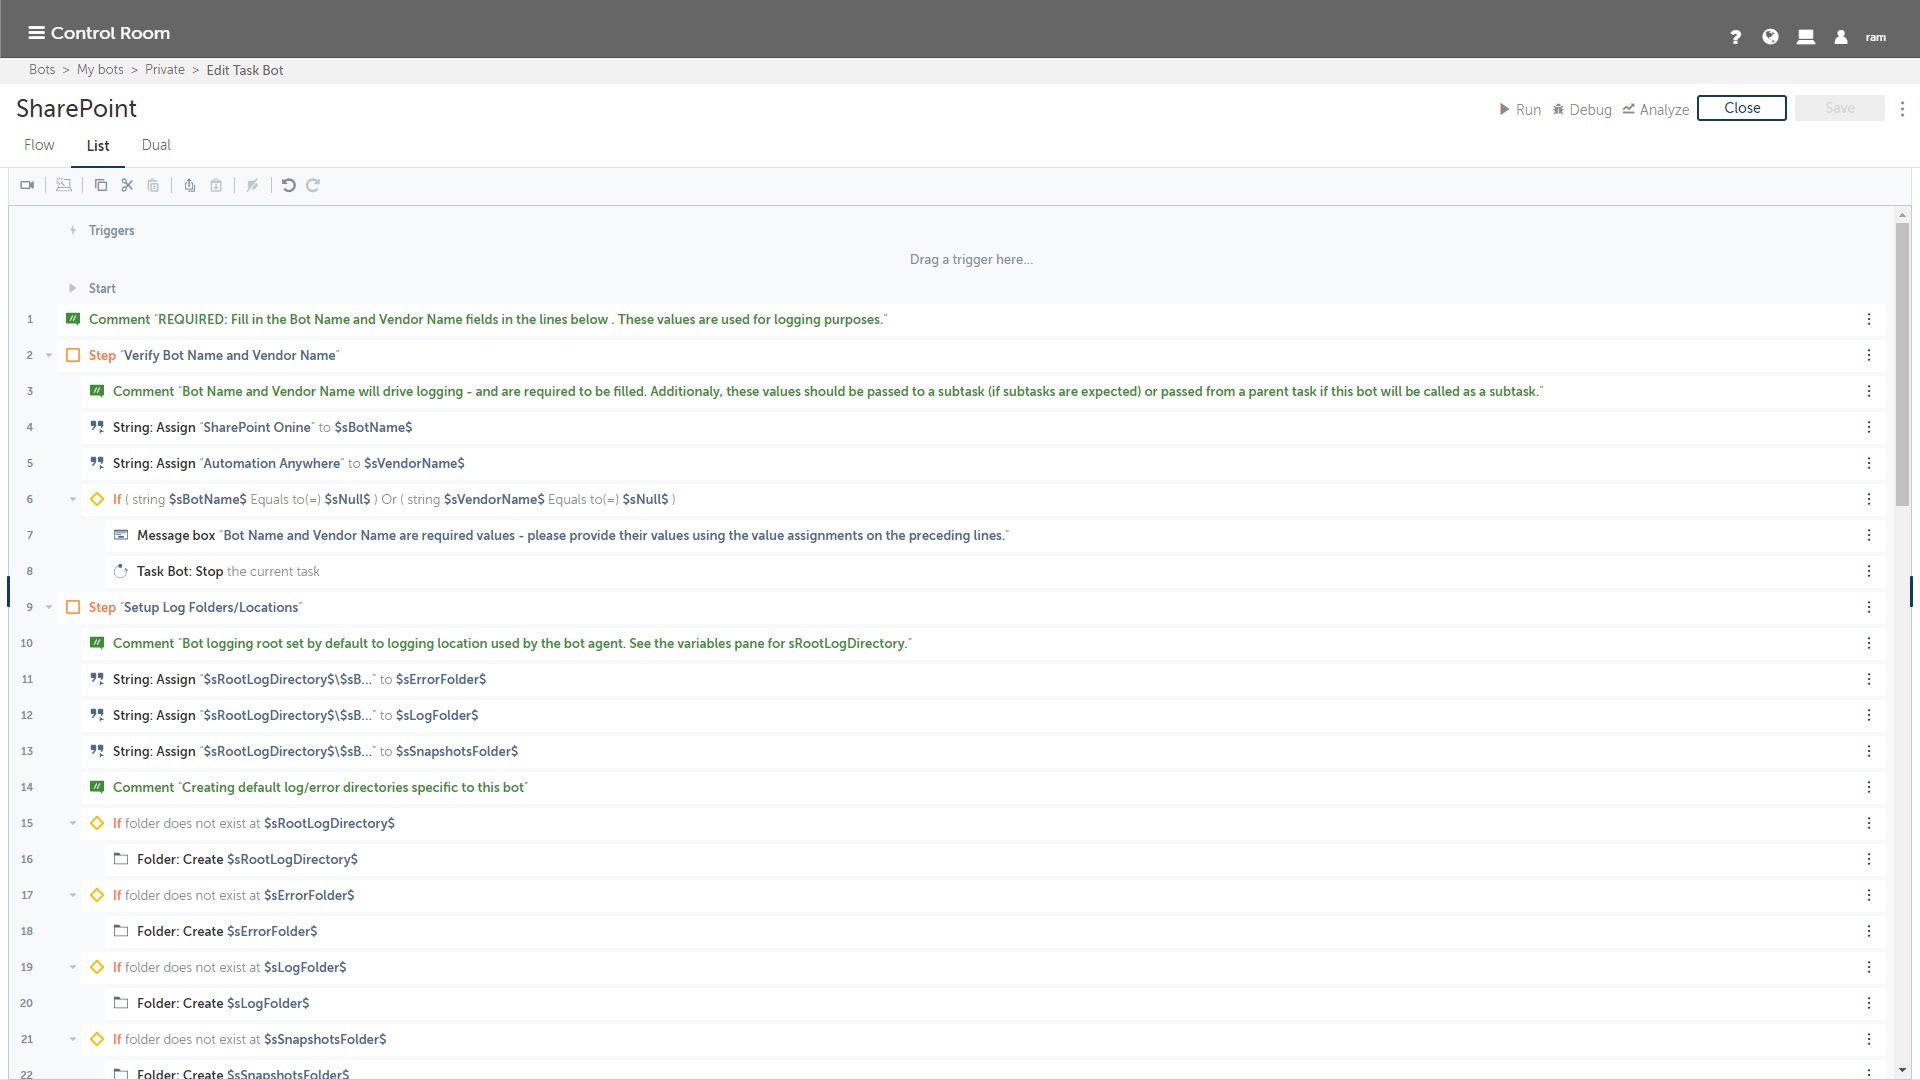Viewport: 1920px width, 1080px height.
Task: Click the copy items toolbar icon
Action: coord(101,185)
